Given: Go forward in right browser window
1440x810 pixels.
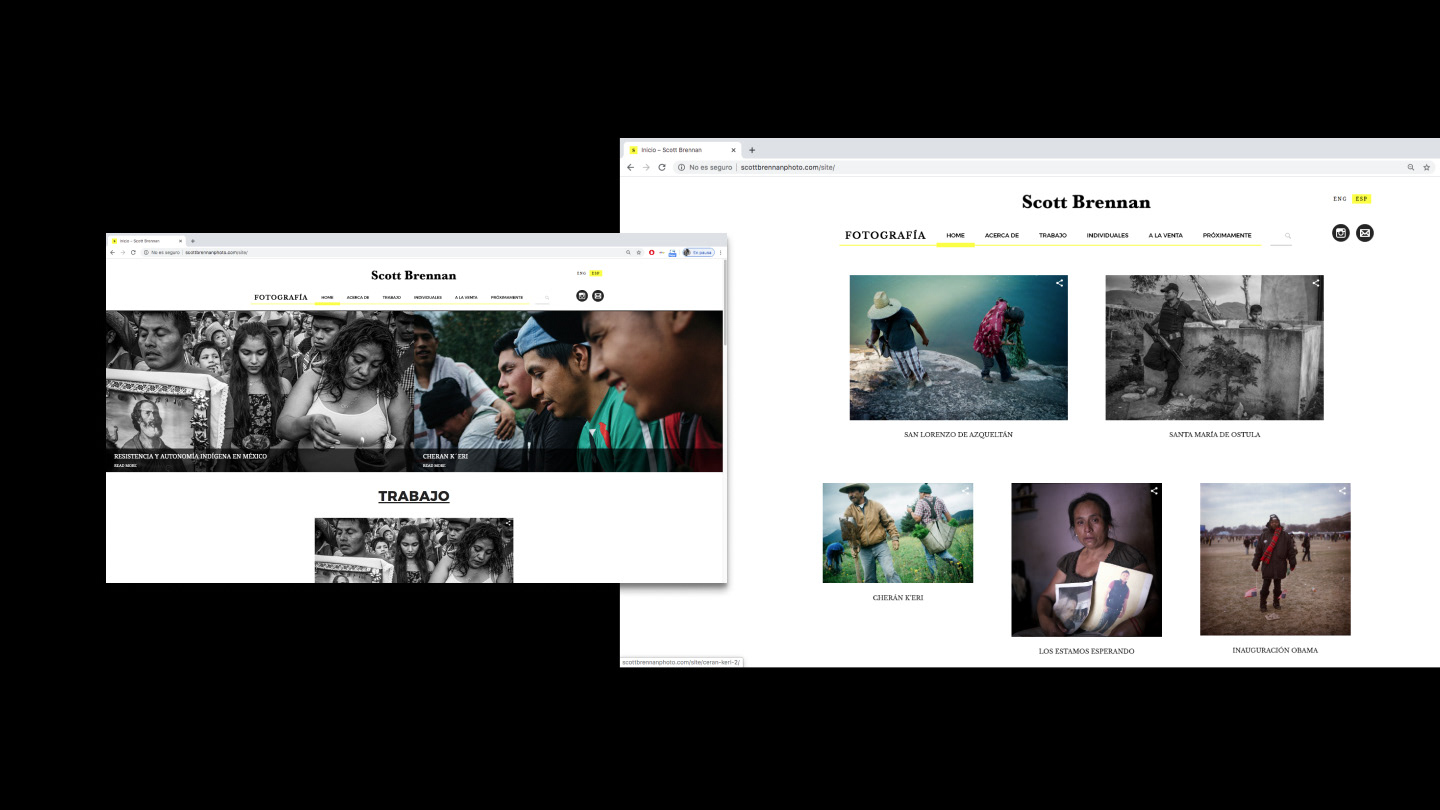Looking at the screenshot, I should (x=646, y=167).
